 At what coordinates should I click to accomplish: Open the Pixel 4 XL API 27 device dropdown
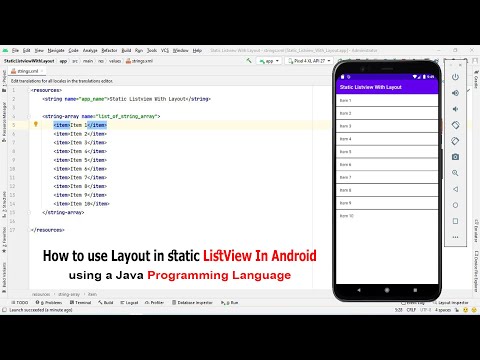coord(309,61)
